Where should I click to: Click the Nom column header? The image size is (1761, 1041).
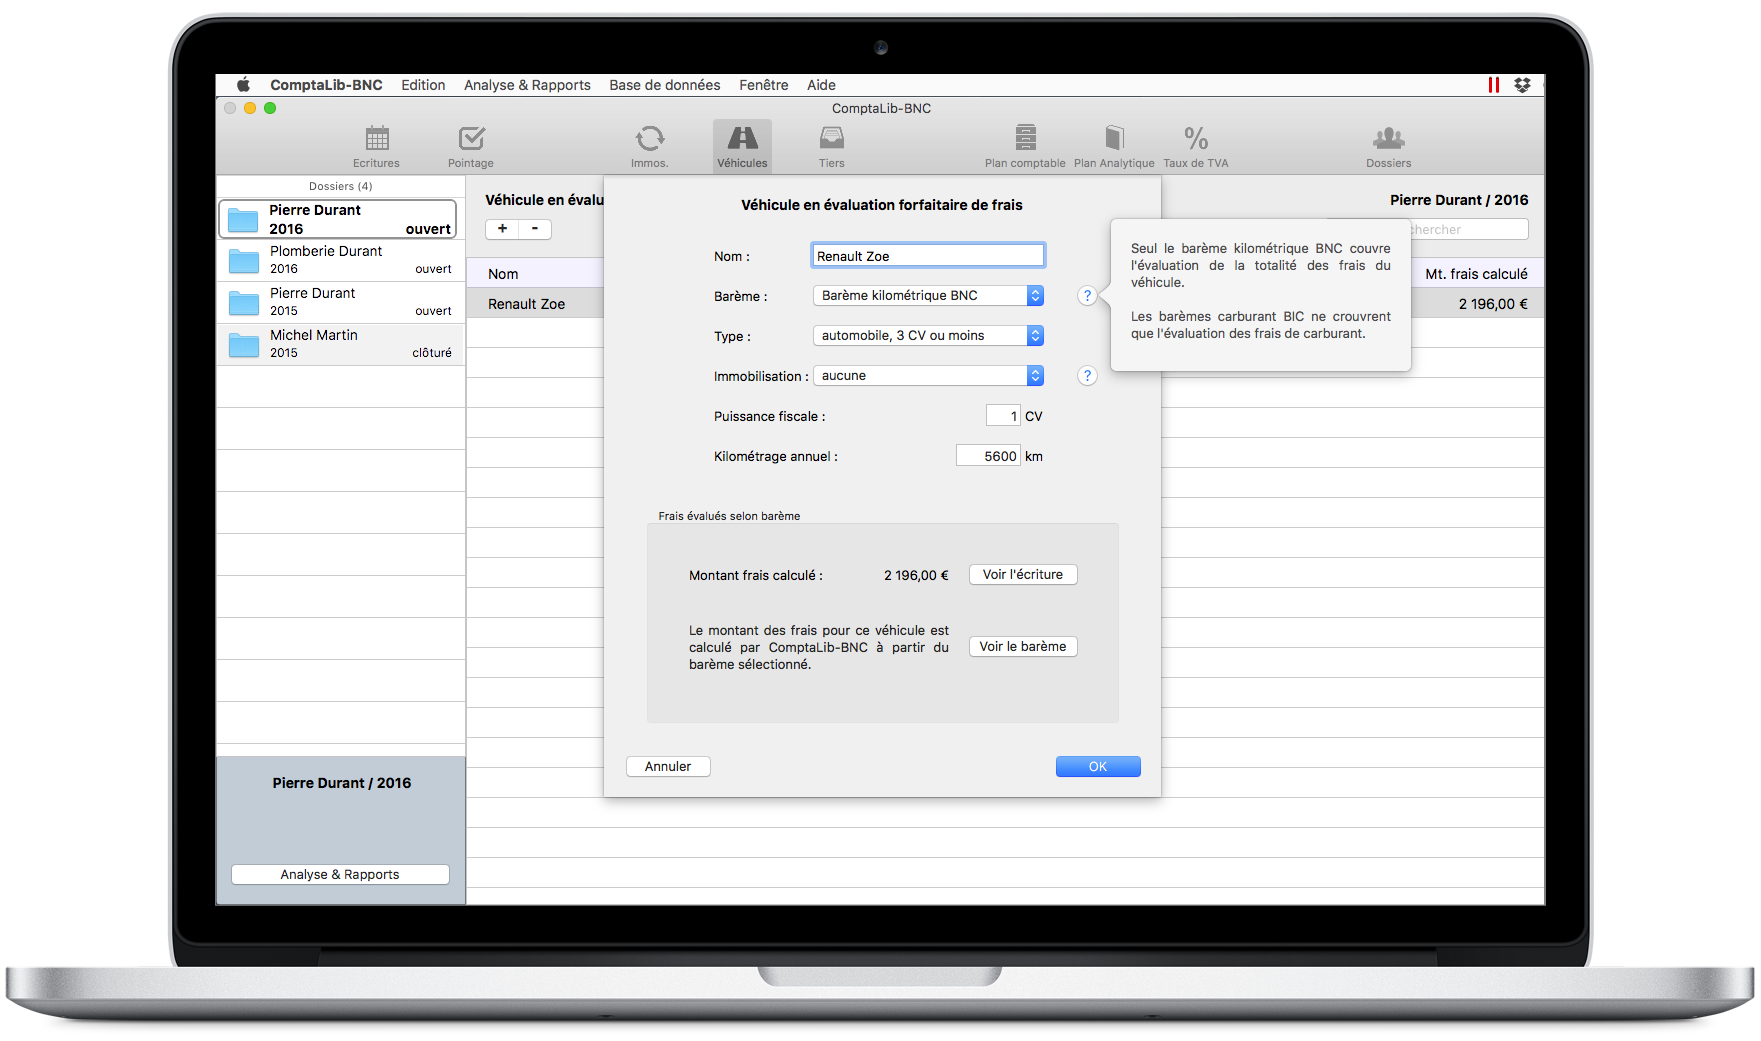pos(535,274)
